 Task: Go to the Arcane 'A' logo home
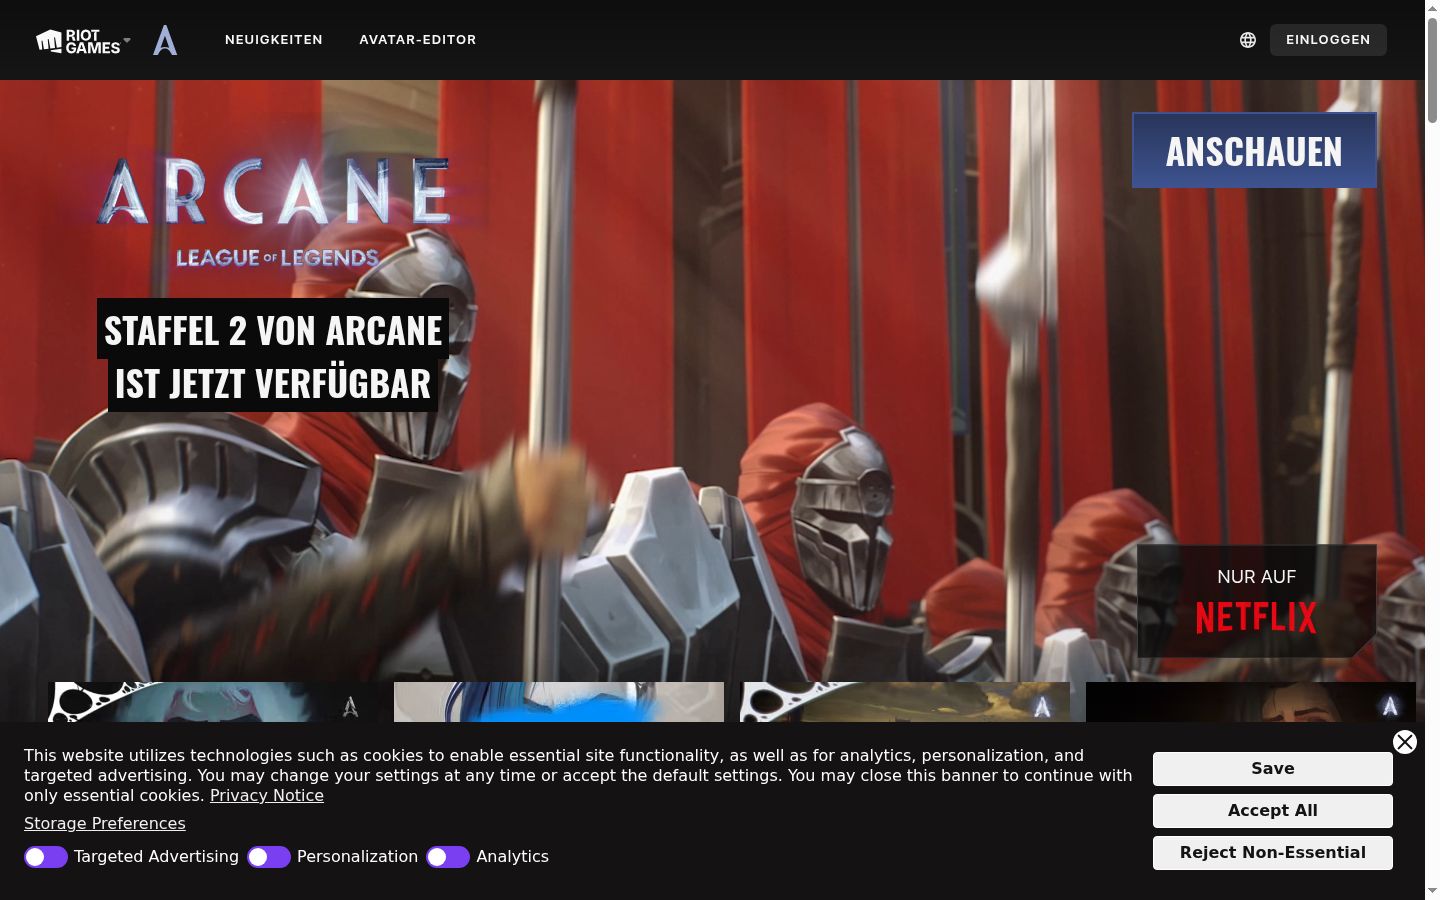click(165, 40)
